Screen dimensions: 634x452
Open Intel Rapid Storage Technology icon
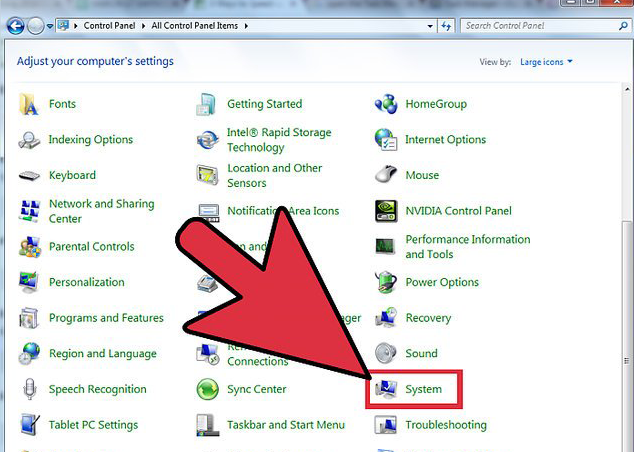[x=207, y=140]
